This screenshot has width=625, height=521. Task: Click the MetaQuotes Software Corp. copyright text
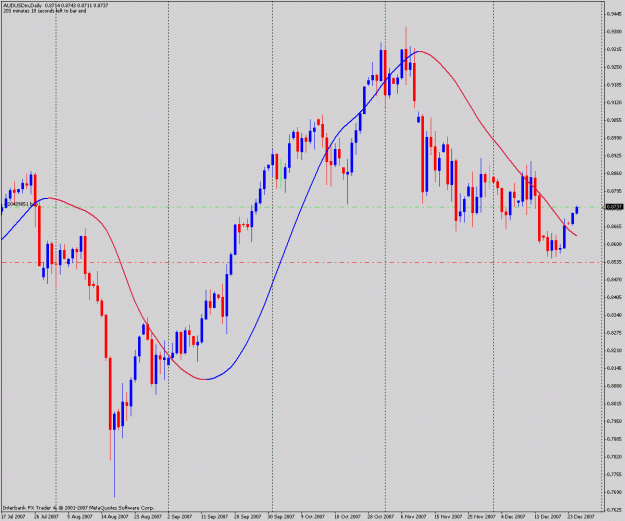click(x=78, y=508)
